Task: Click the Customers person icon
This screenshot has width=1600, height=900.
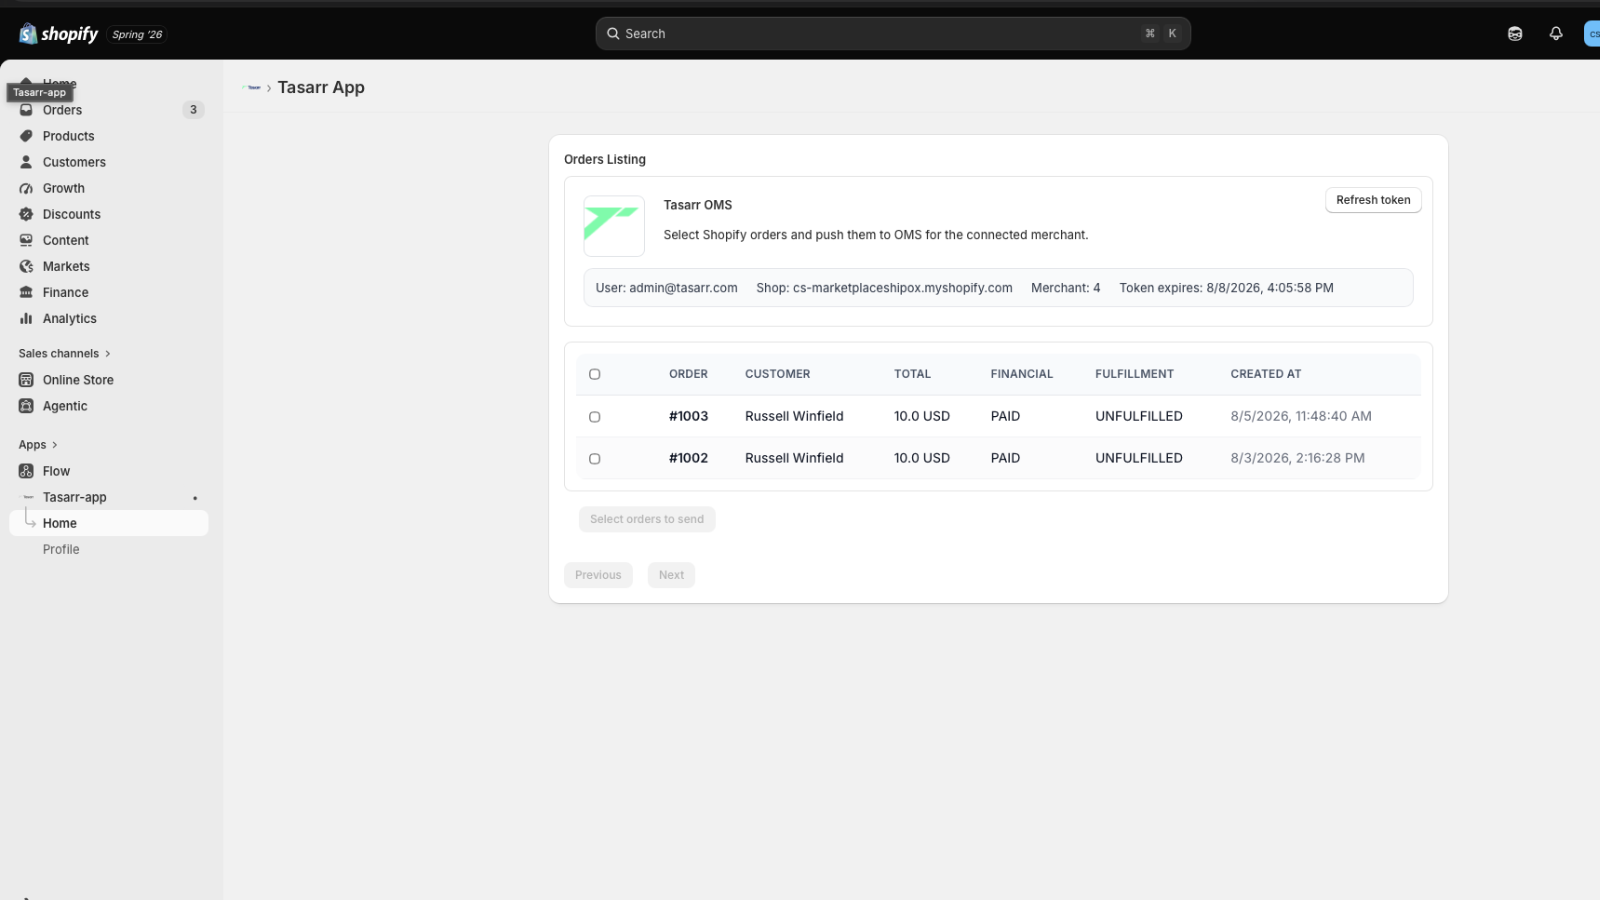Action: click(26, 162)
